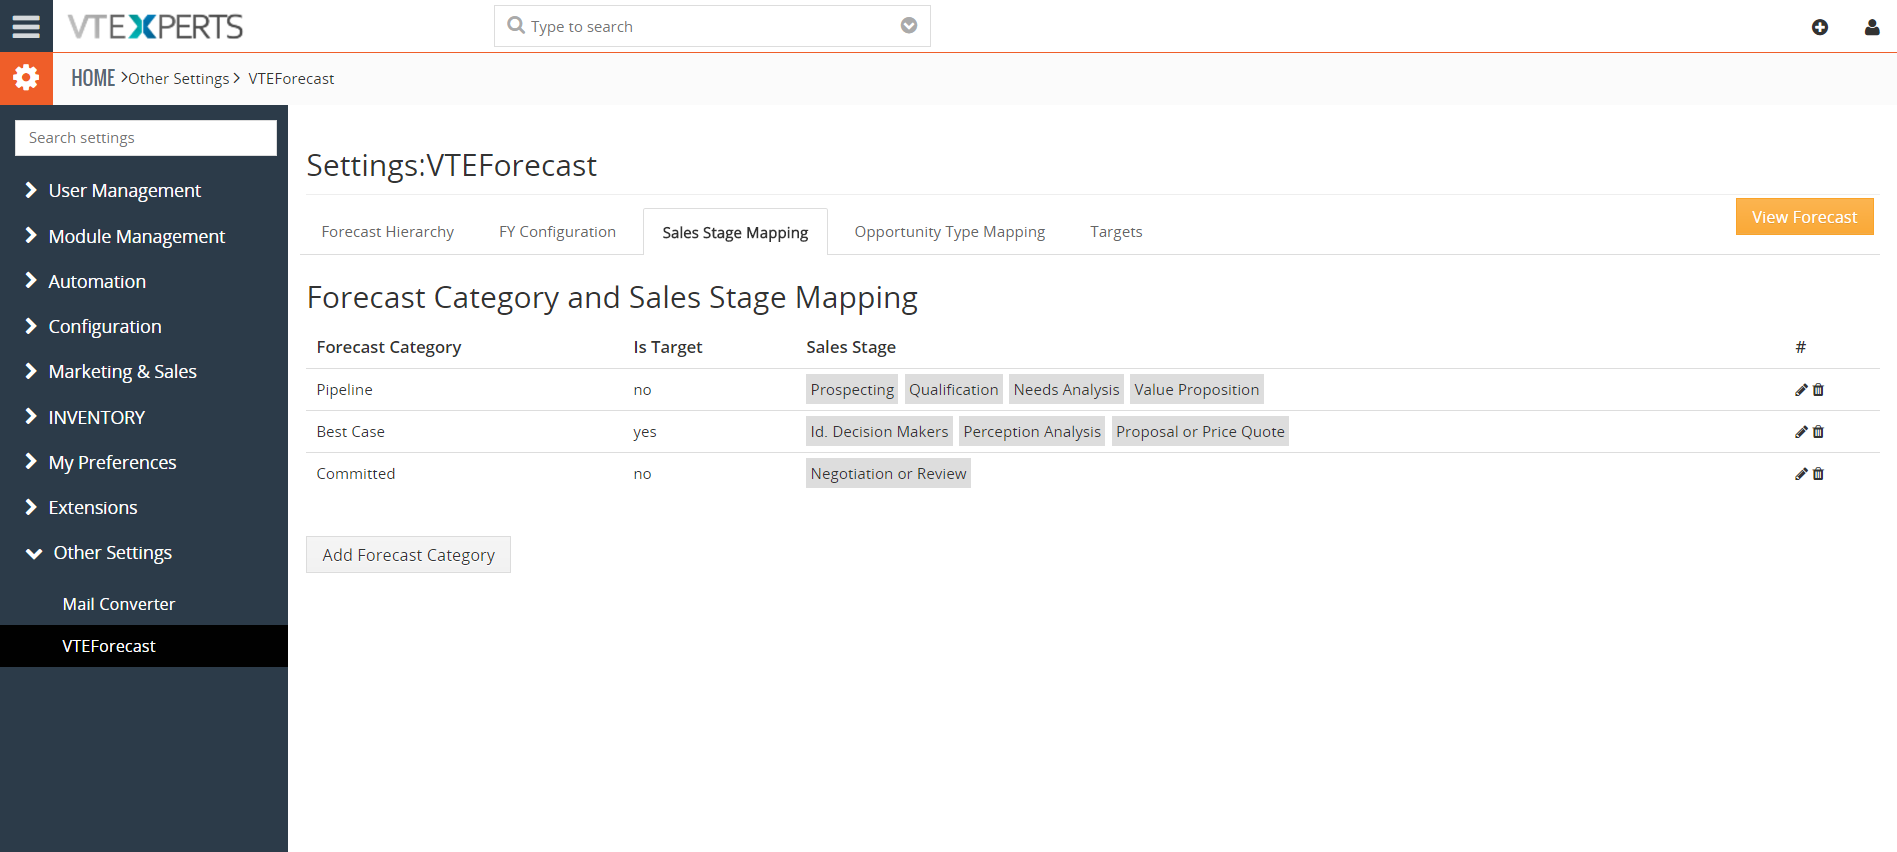Click Other Settings breadcrumb link
Image resolution: width=1897 pixels, height=852 pixels.
(x=179, y=79)
